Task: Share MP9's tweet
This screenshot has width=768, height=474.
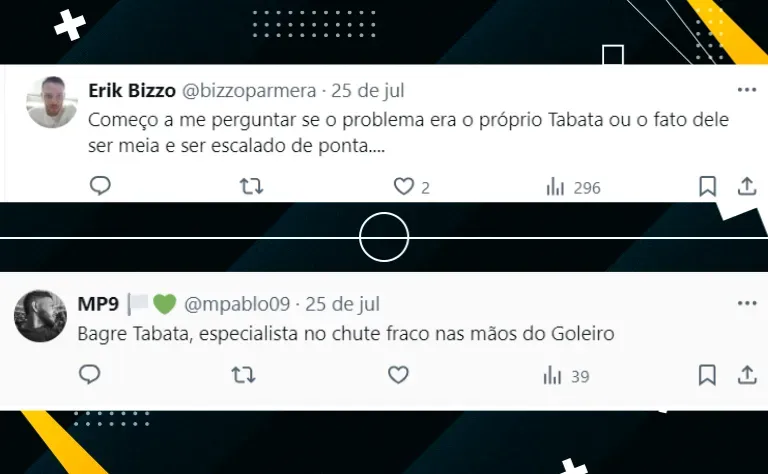Action: pyautogui.click(x=747, y=375)
